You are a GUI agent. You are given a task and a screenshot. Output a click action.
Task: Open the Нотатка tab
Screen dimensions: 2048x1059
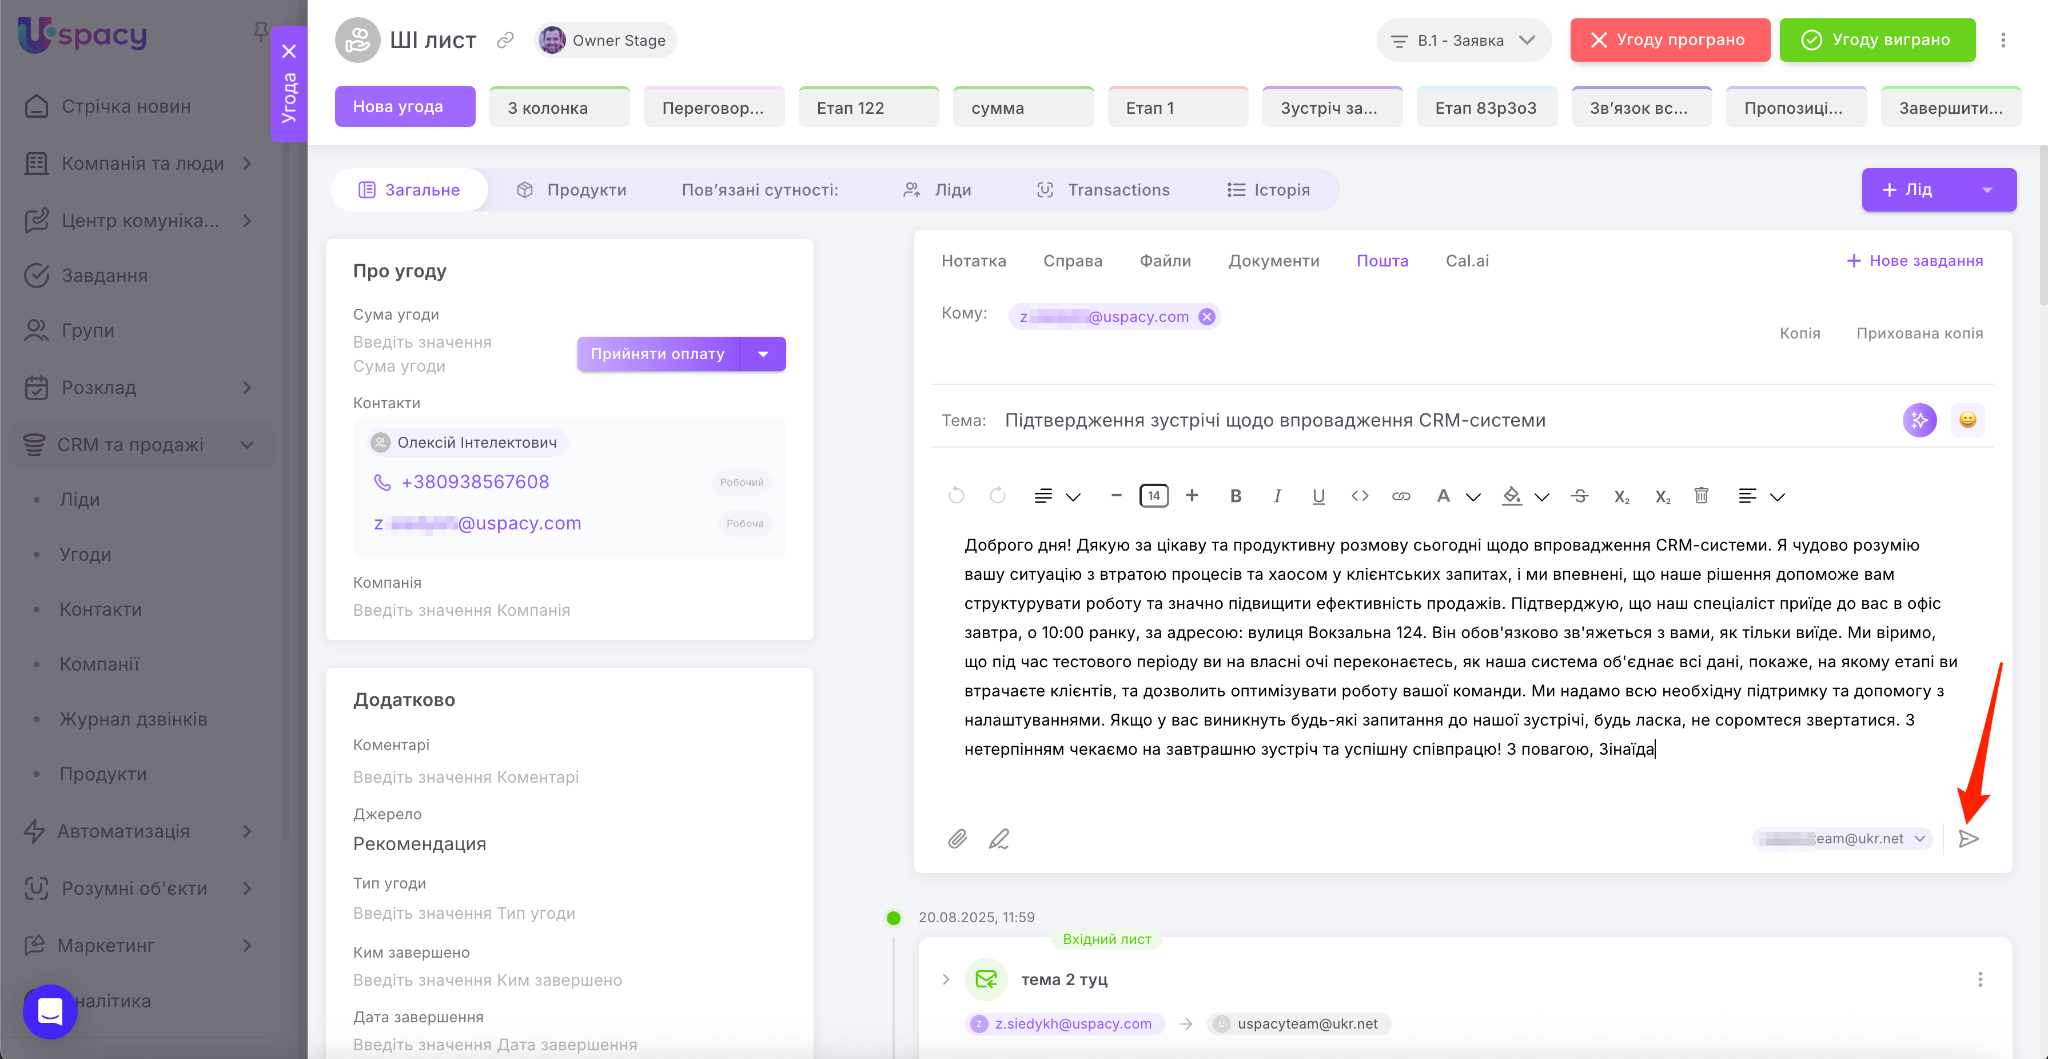[973, 261]
